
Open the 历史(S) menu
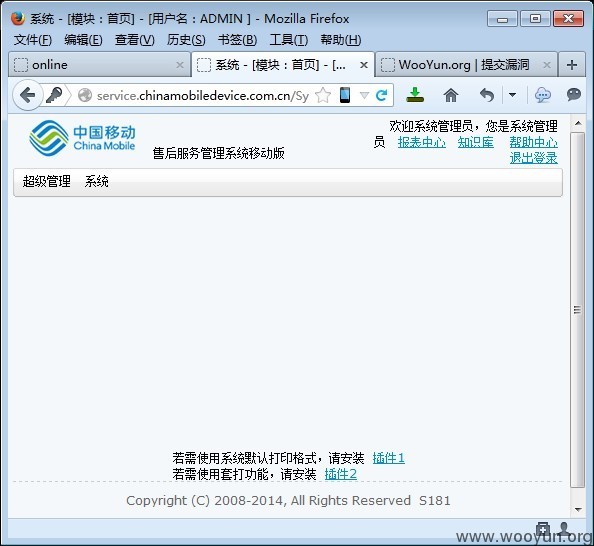186,39
